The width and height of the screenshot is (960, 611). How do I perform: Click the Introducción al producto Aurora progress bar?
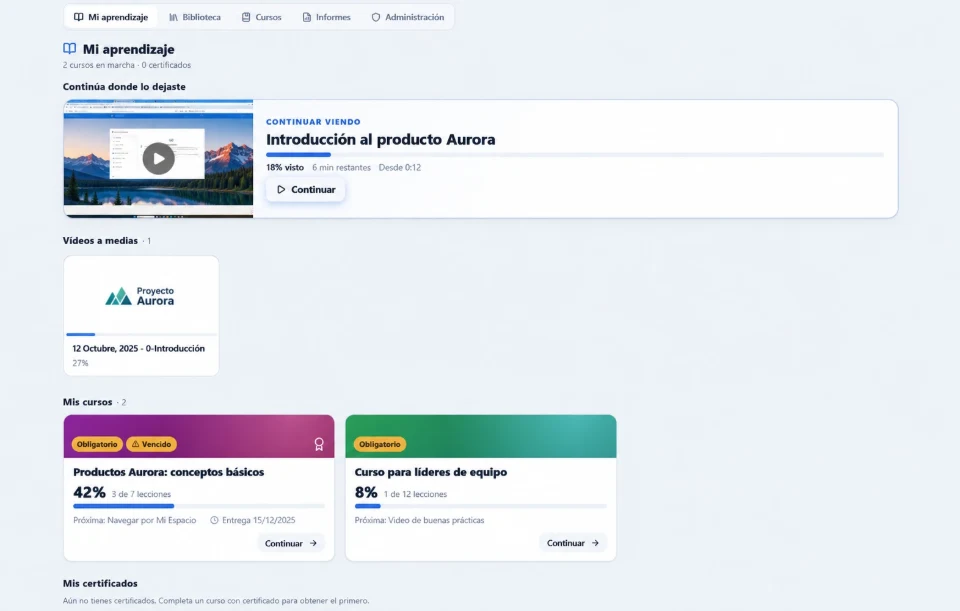[575, 155]
